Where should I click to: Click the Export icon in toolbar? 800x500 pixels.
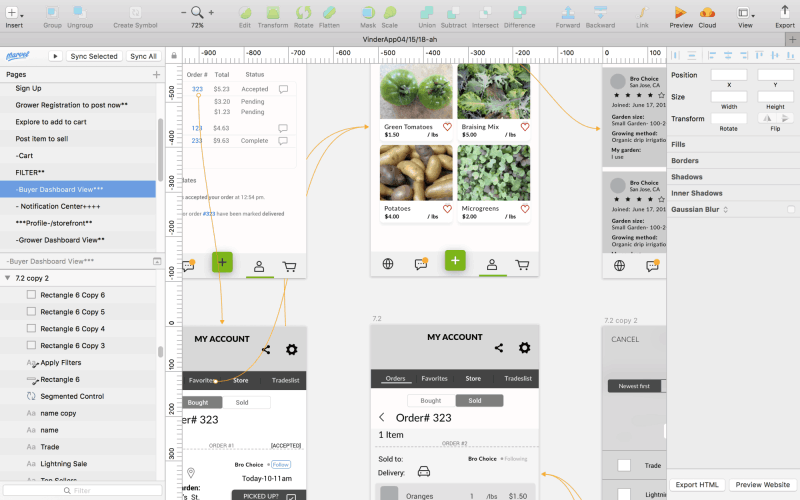point(784,13)
